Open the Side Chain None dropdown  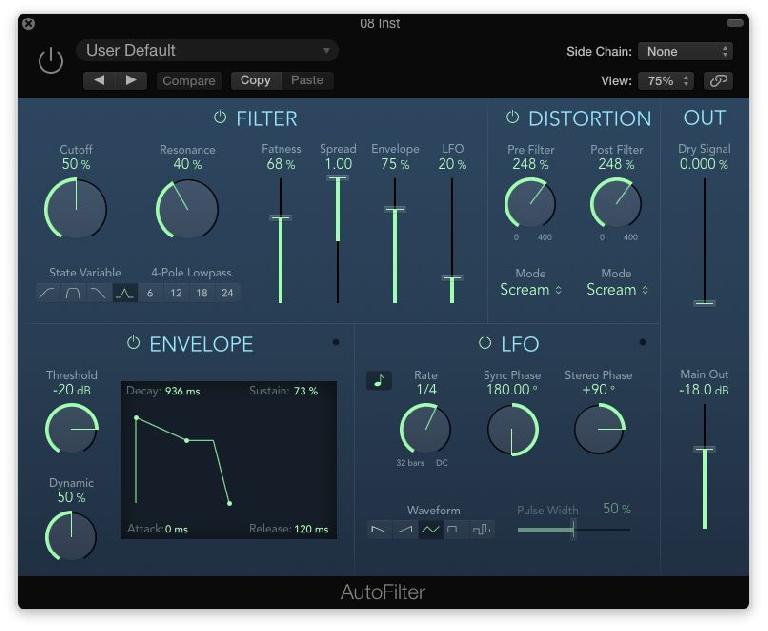tap(685, 51)
